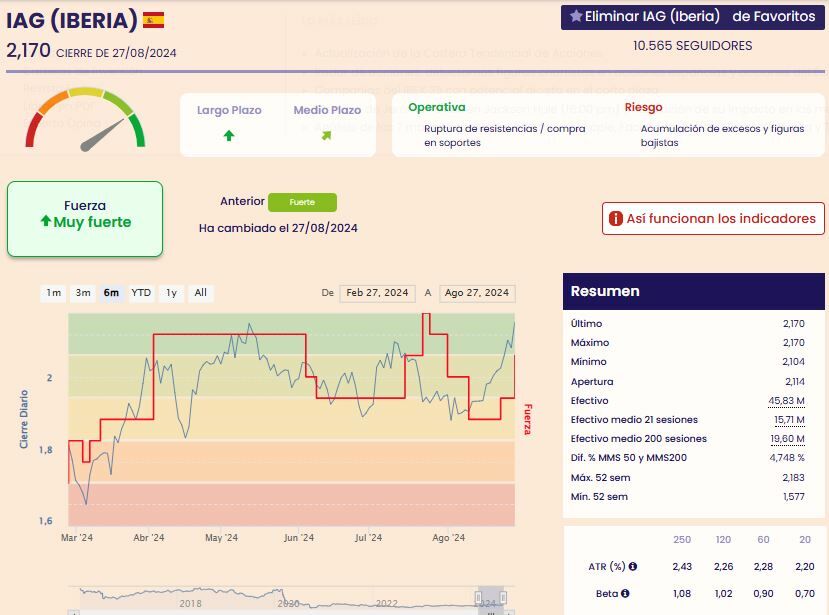Click the Medio Plazo label

[x=327, y=110]
